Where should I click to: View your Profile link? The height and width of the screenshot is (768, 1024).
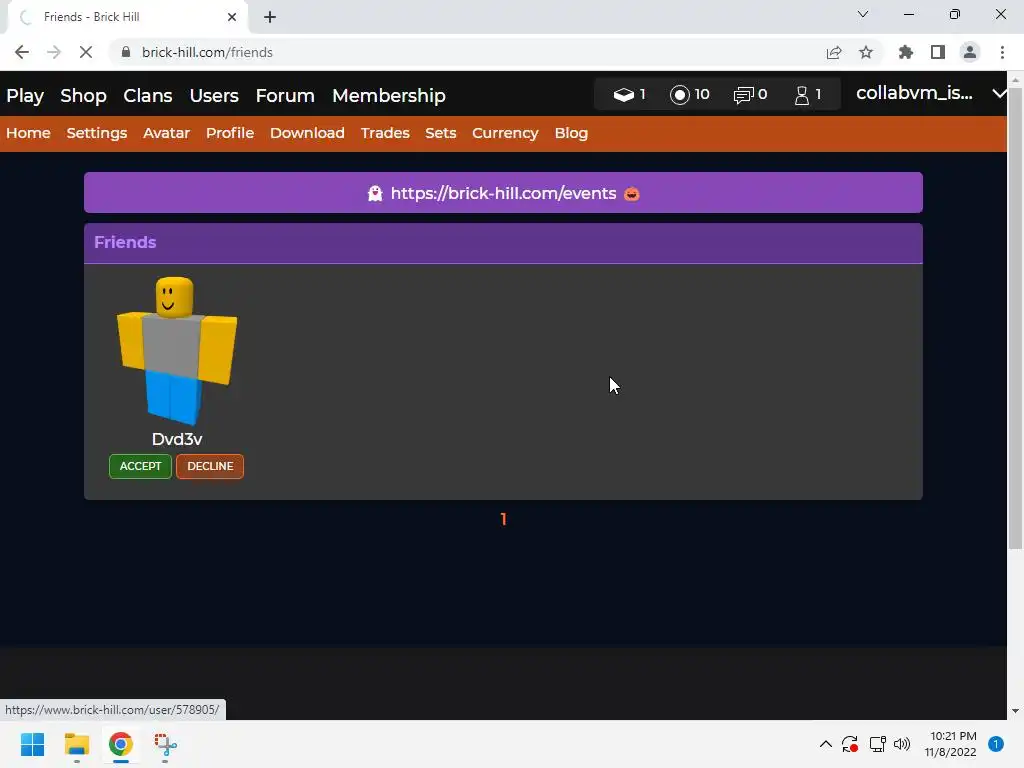[230, 133]
